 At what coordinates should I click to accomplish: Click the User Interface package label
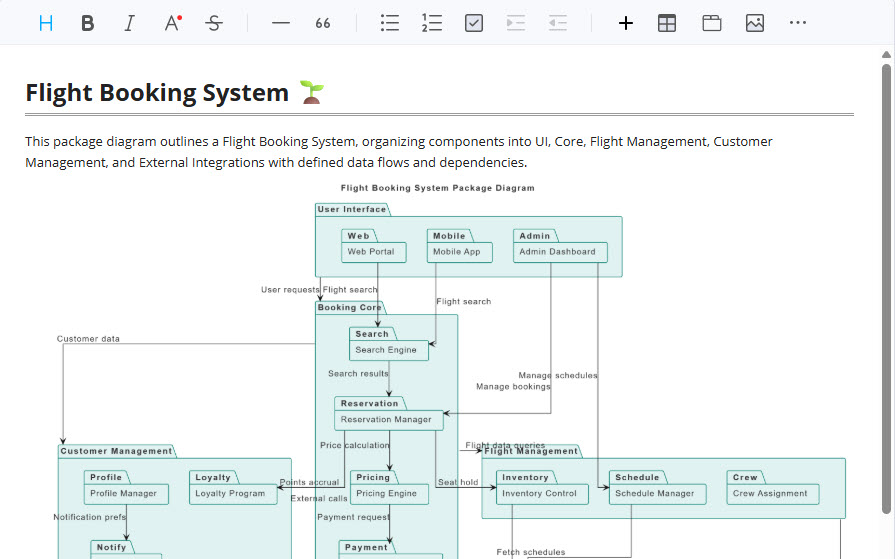tap(352, 210)
